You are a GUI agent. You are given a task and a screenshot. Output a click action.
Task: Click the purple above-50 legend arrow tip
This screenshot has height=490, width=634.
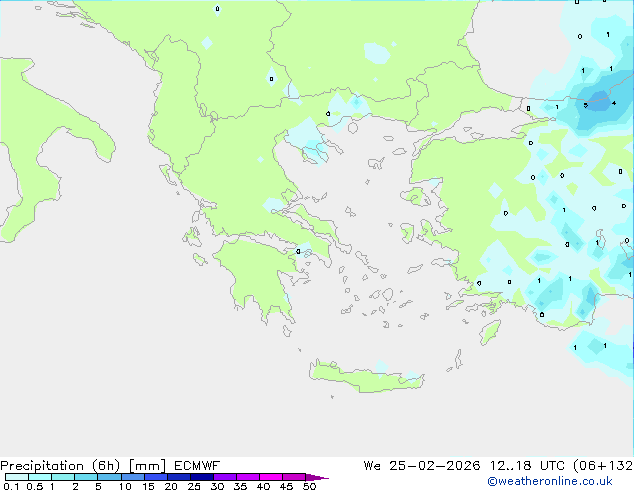pos(317,477)
